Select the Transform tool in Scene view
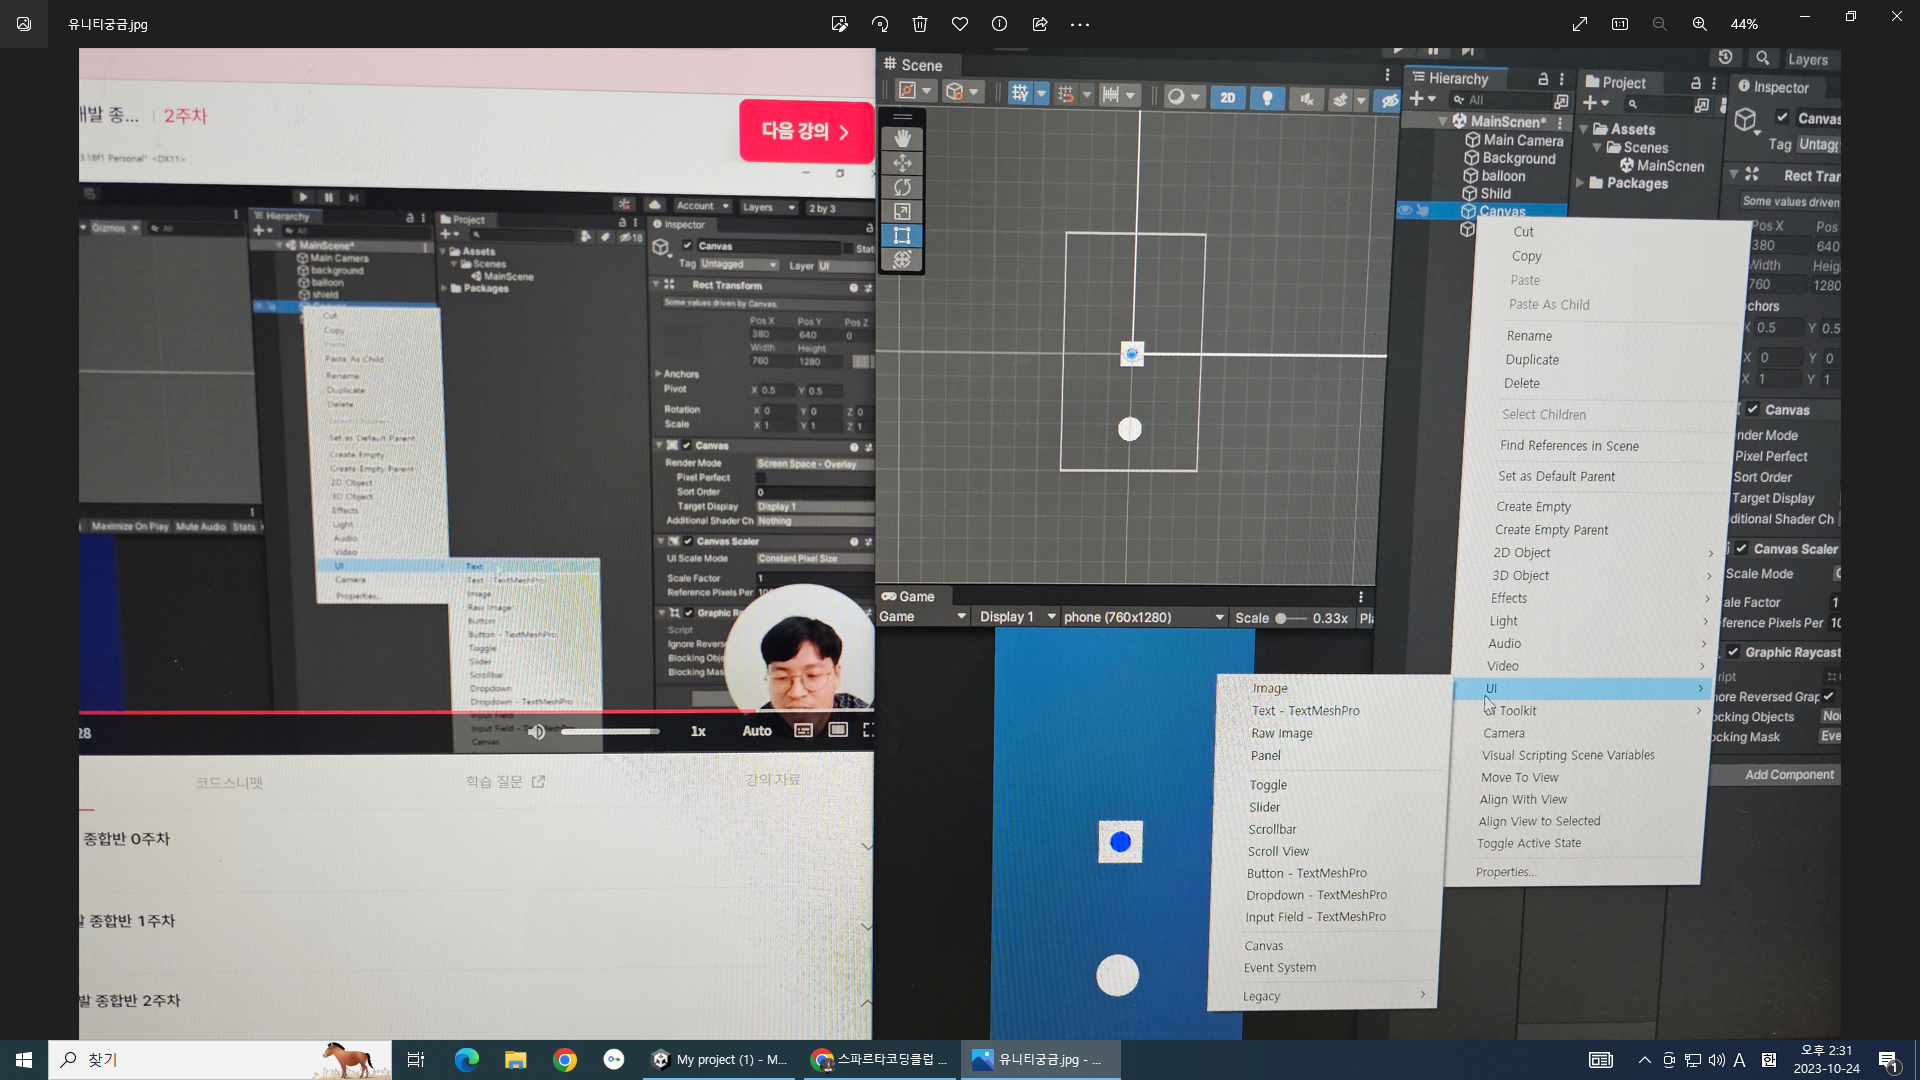The image size is (1920, 1080). tap(902, 259)
